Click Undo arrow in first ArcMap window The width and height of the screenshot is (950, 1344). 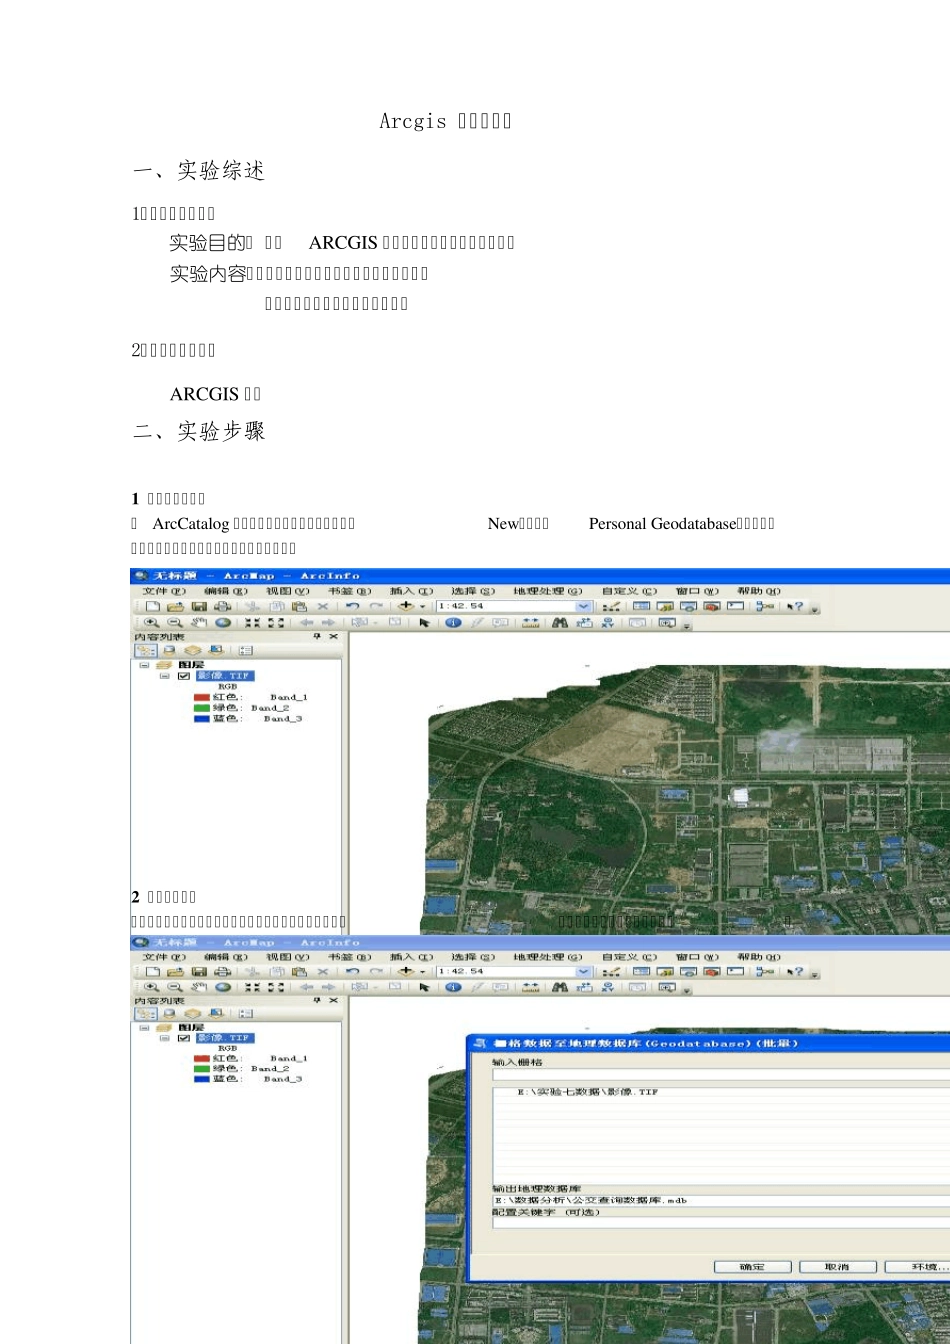[x=352, y=606]
